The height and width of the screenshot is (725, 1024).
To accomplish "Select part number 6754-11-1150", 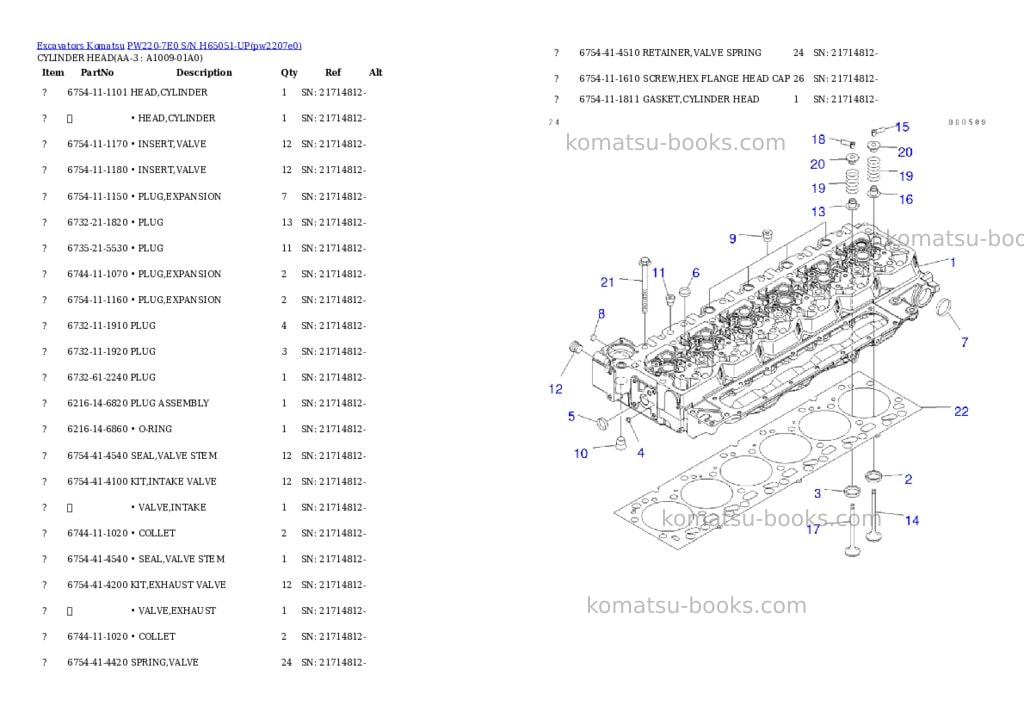I will coord(97,197).
